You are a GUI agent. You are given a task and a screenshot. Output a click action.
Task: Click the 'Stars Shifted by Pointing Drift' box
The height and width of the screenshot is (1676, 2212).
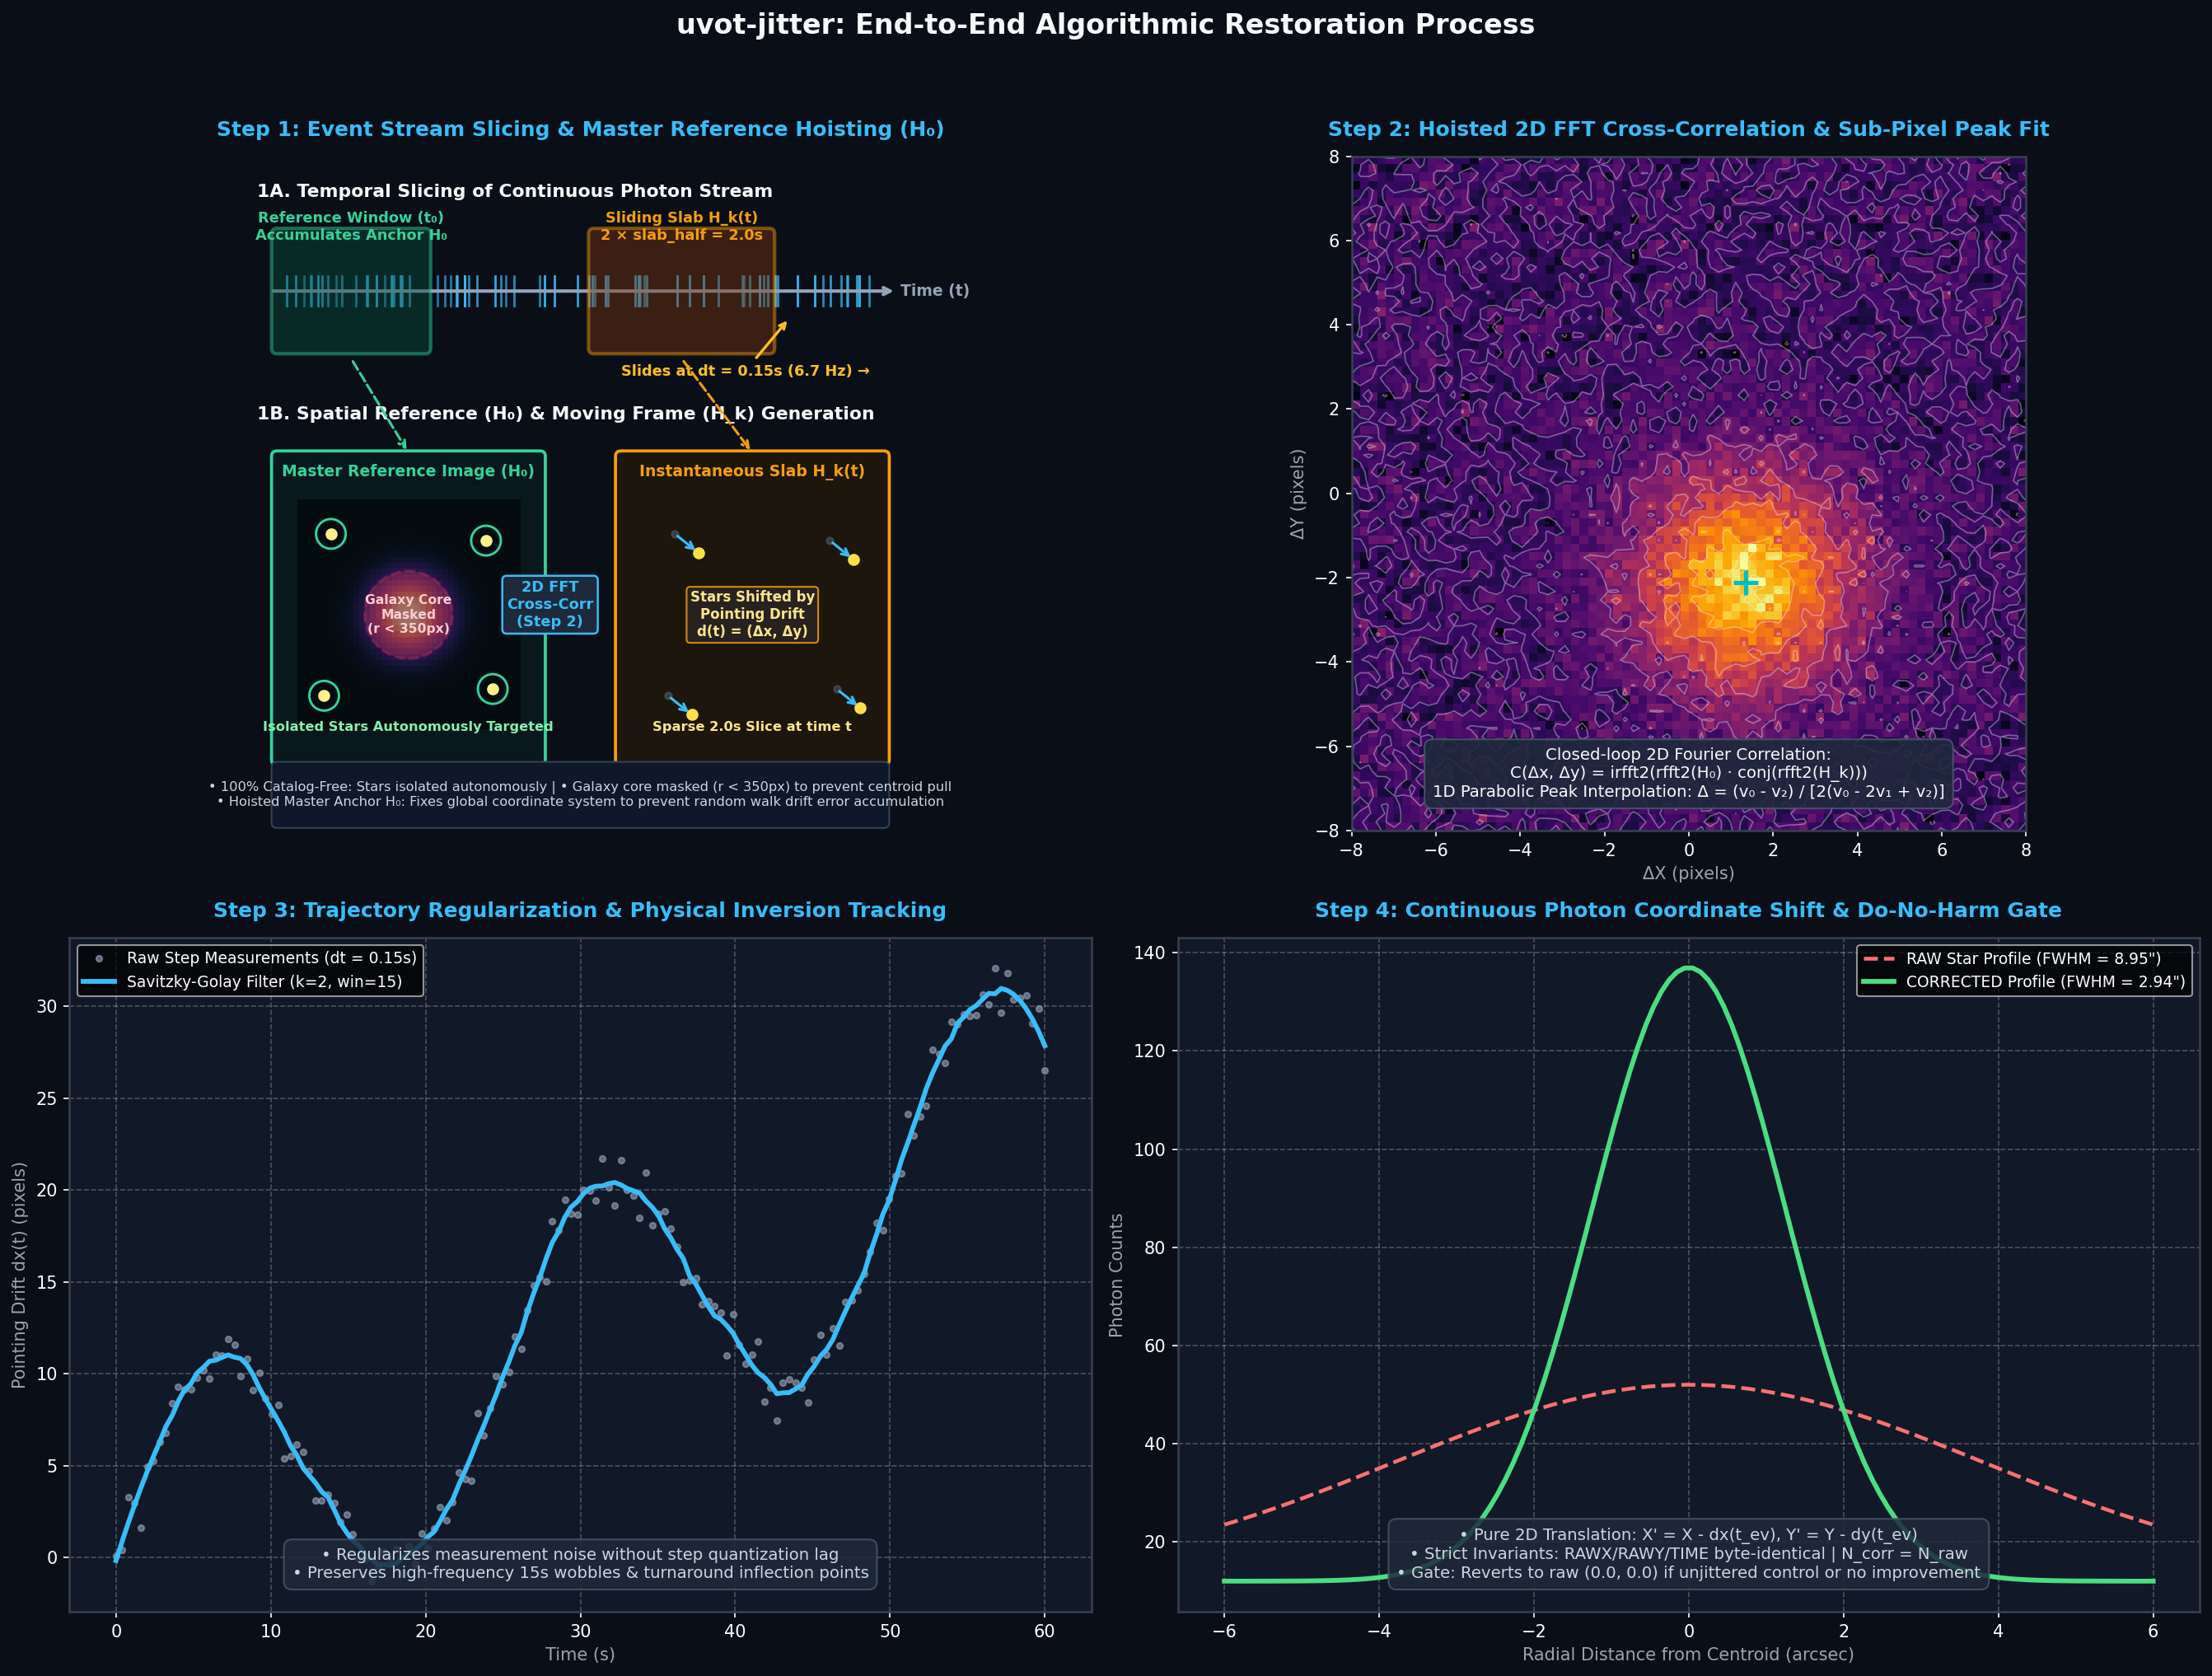752,614
